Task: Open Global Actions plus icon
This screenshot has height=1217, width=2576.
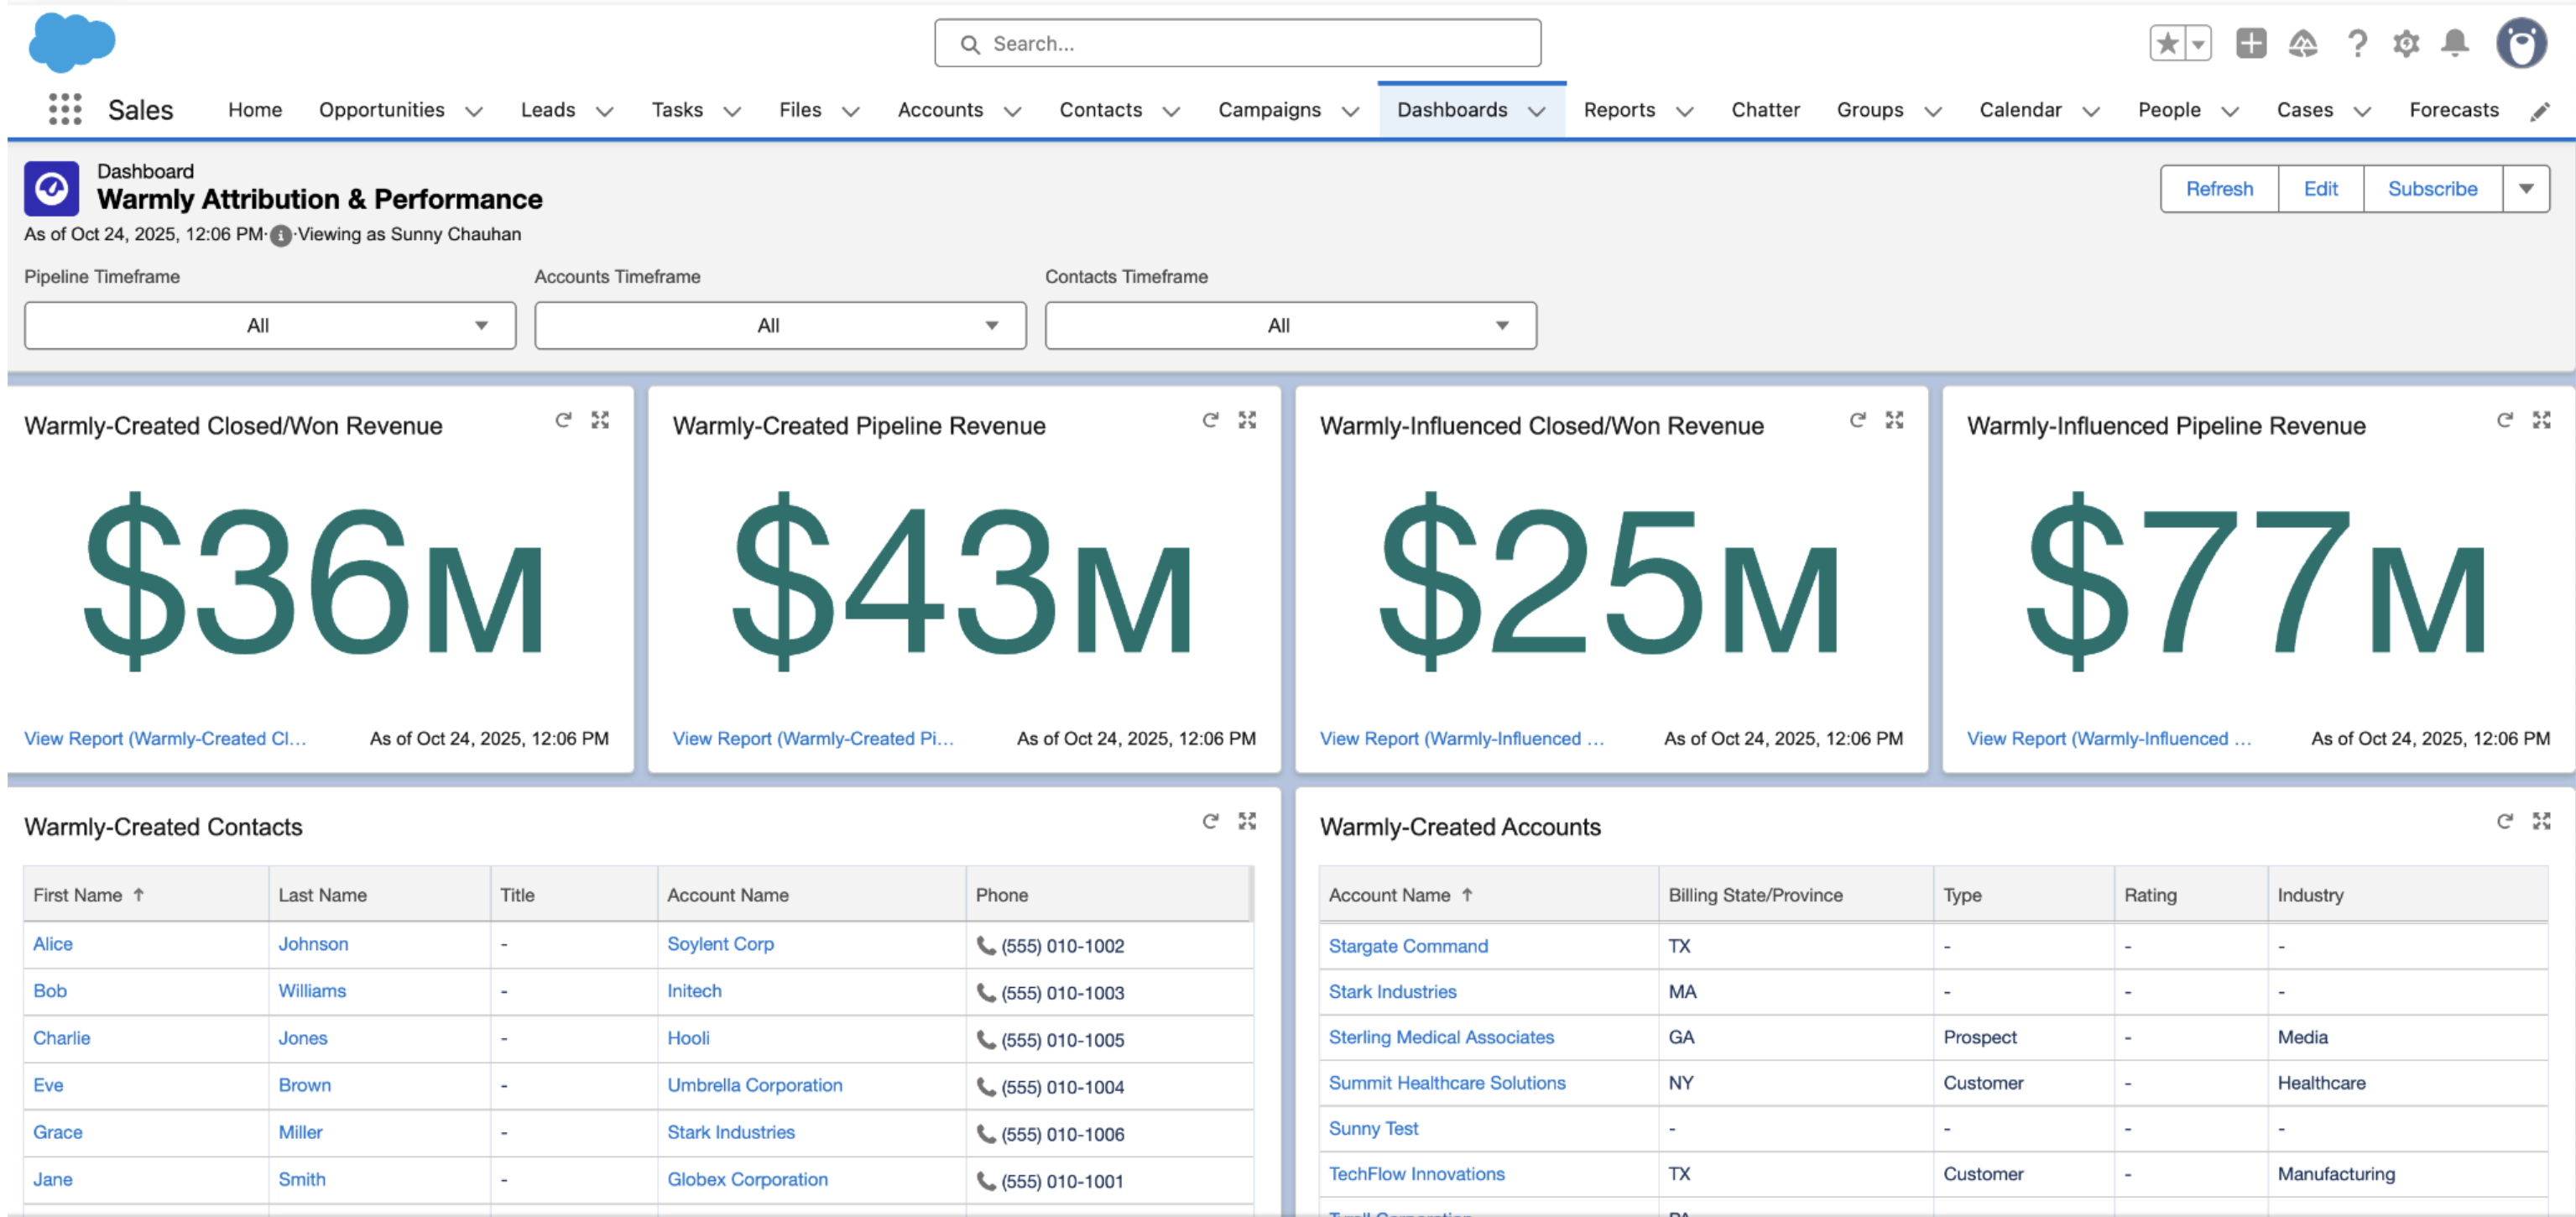Action: pyautogui.click(x=2251, y=43)
